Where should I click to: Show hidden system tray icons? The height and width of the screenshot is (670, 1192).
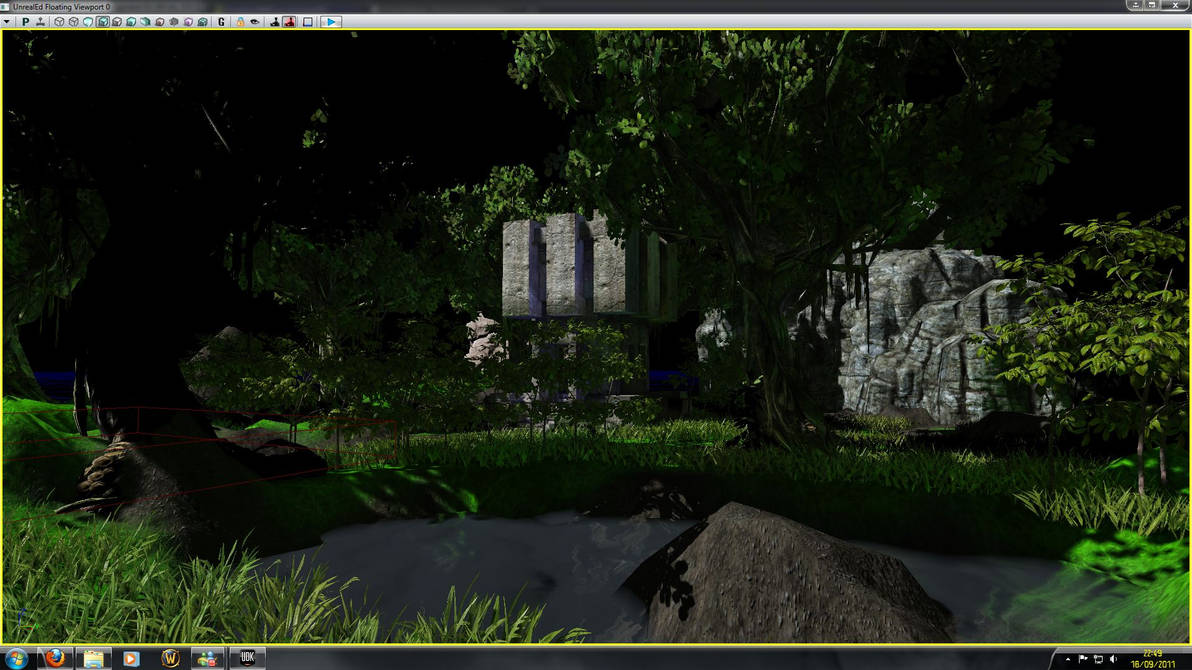click(1067, 659)
